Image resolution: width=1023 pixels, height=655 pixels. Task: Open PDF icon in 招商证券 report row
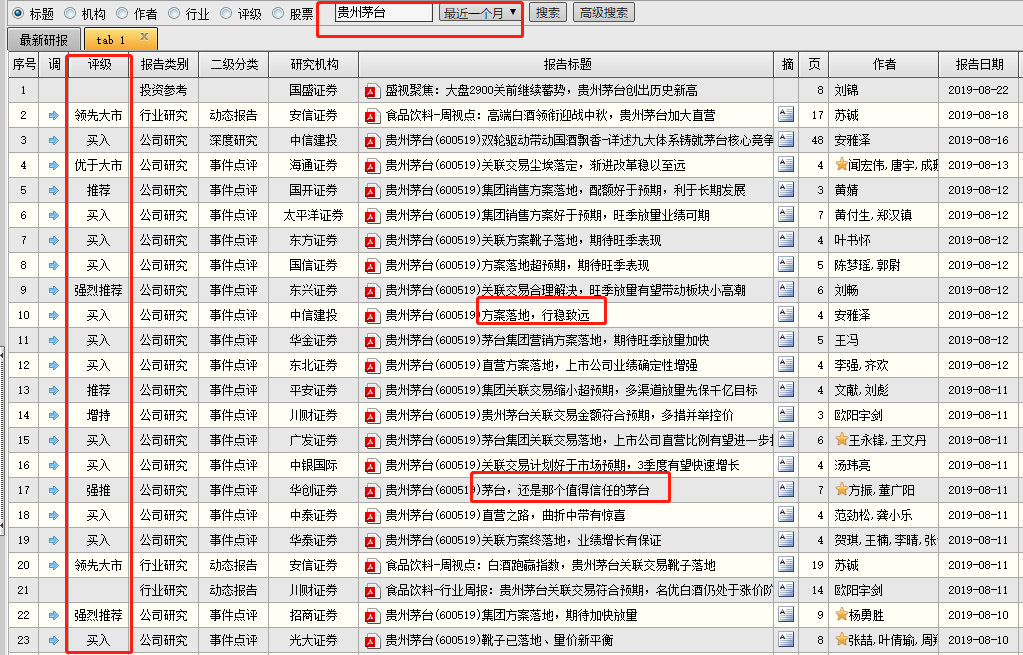pos(372,616)
